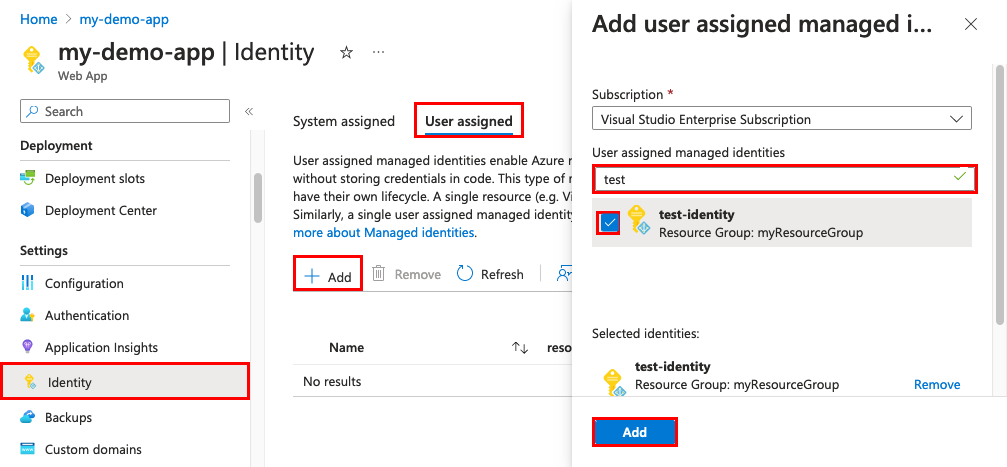The width and height of the screenshot is (1007, 467).
Task: Click the Refresh toolbar button
Action: [x=490, y=274]
